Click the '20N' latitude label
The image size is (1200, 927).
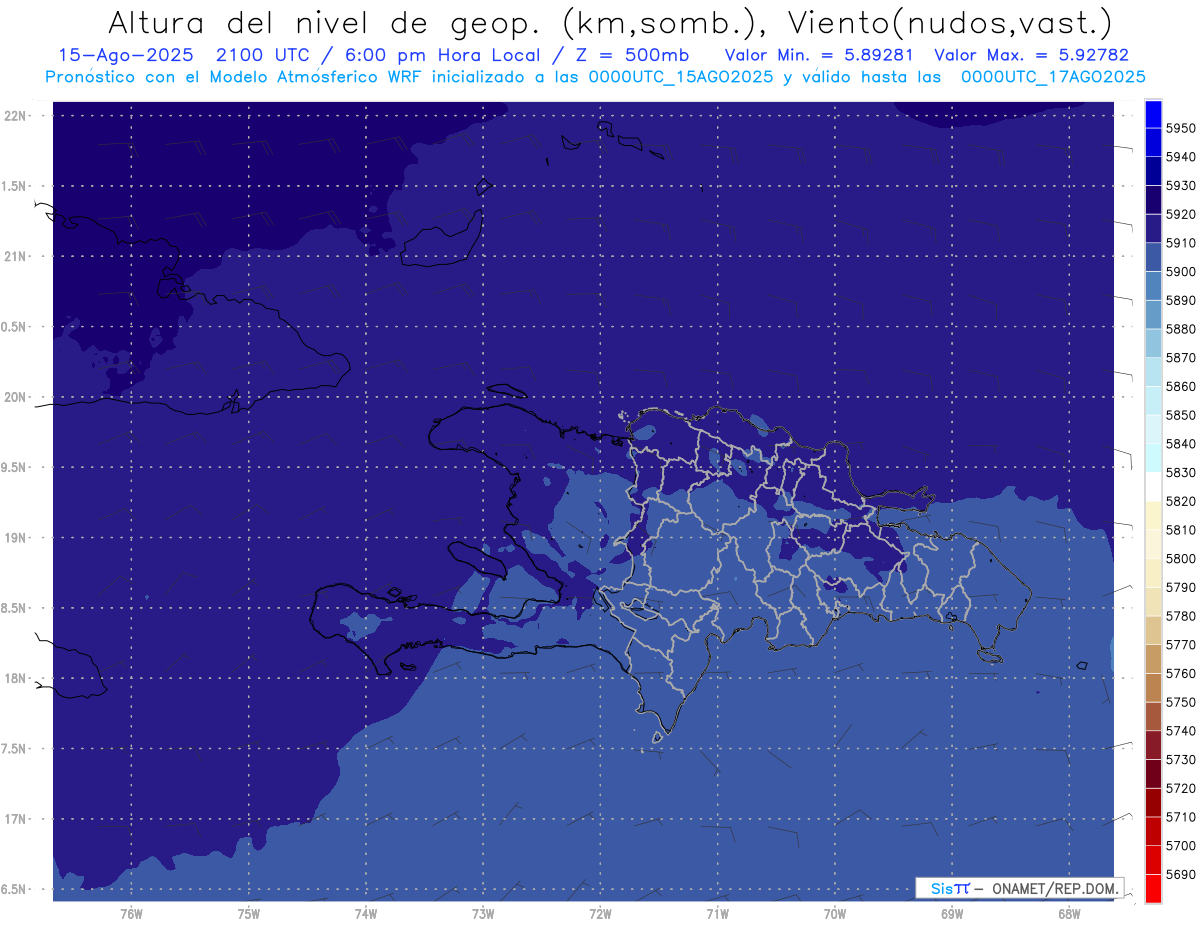coord(15,397)
